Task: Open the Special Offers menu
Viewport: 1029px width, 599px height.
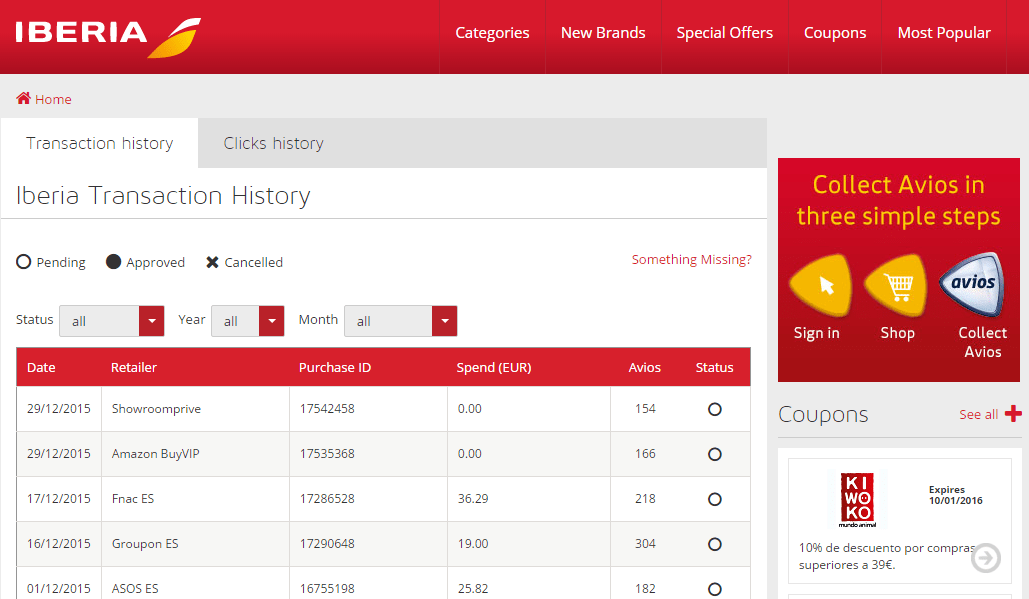Action: tap(724, 33)
